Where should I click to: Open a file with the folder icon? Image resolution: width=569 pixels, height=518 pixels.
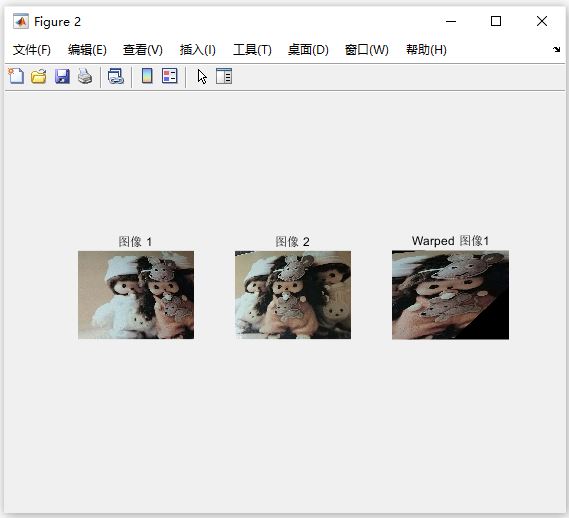pyautogui.click(x=39, y=76)
